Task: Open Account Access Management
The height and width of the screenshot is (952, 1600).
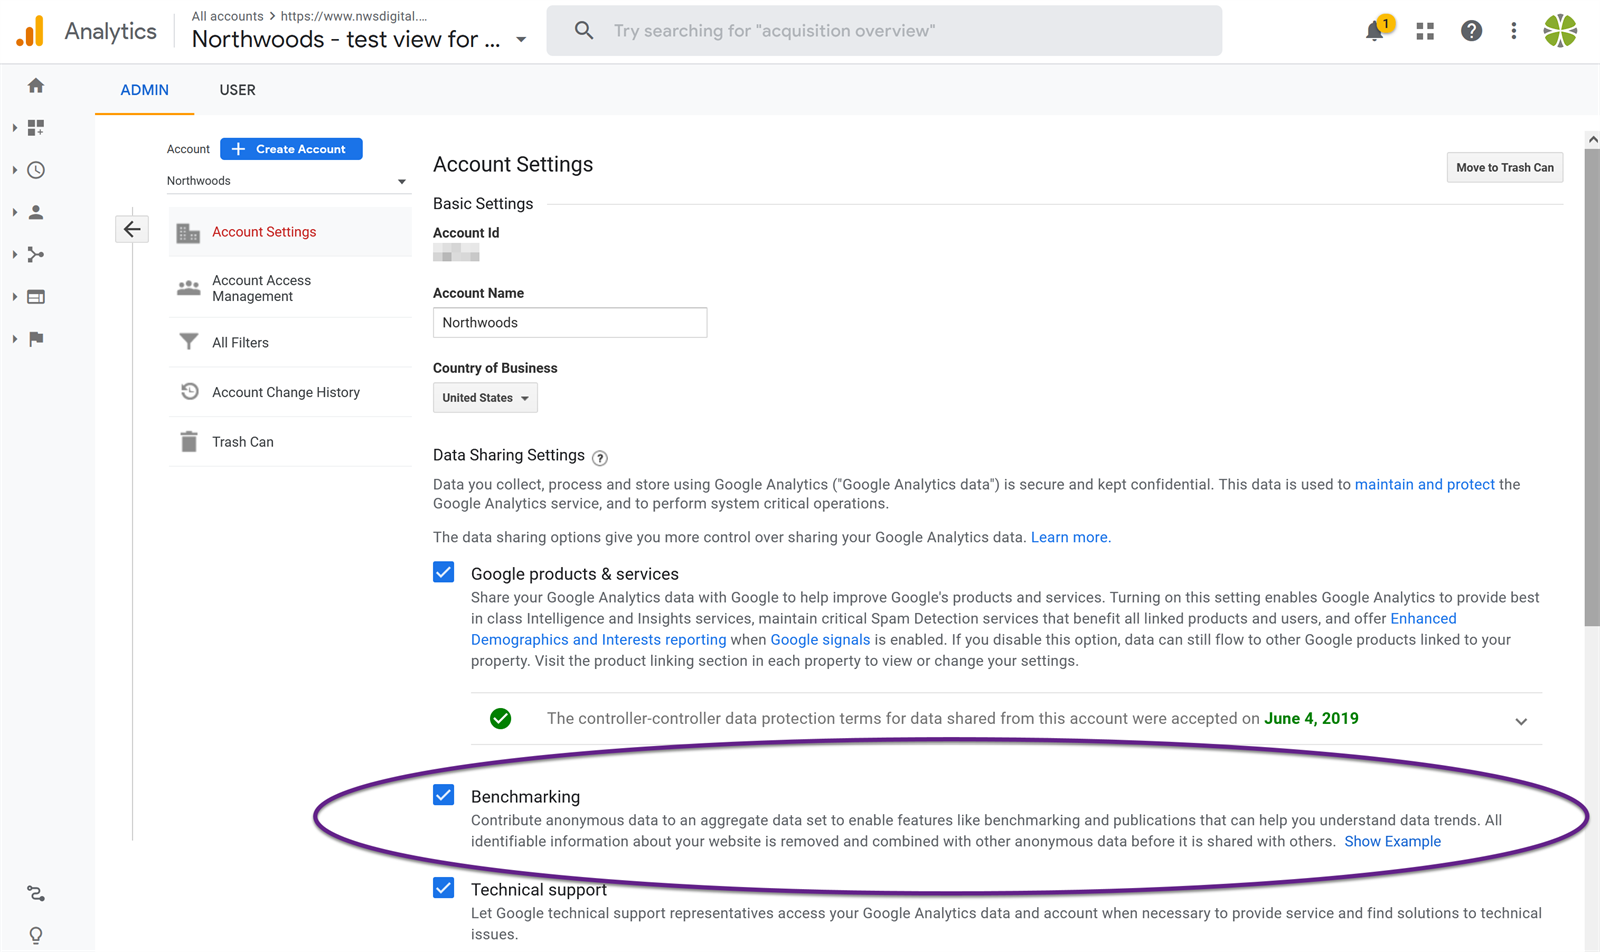Action: [290, 288]
